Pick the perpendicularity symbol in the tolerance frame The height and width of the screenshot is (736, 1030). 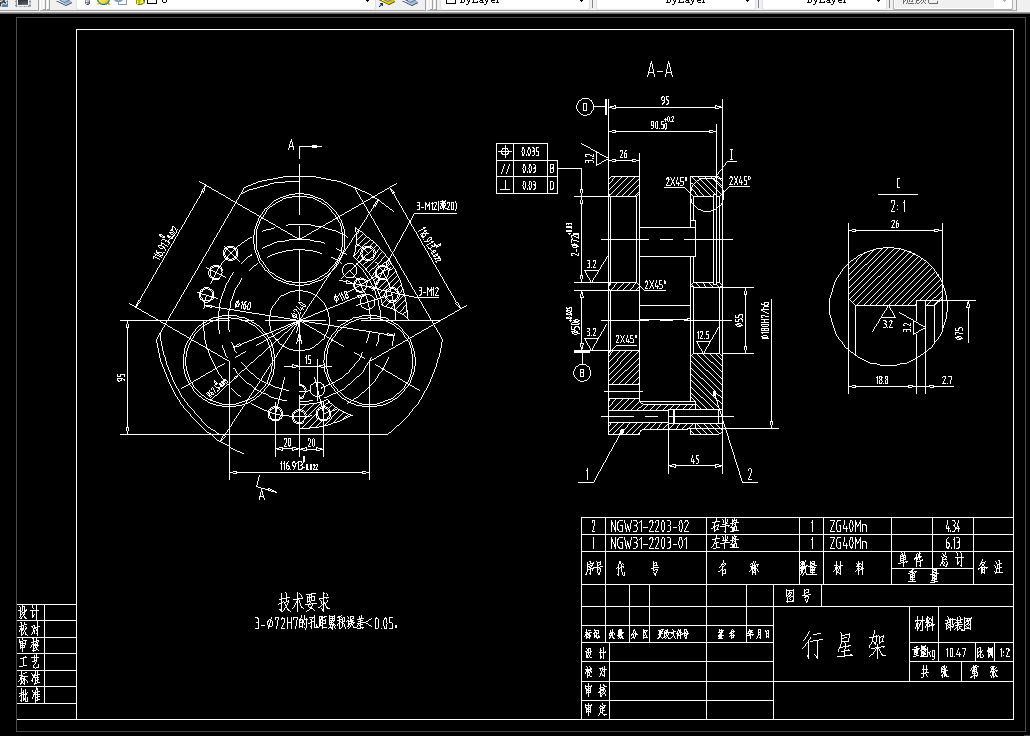(x=505, y=185)
